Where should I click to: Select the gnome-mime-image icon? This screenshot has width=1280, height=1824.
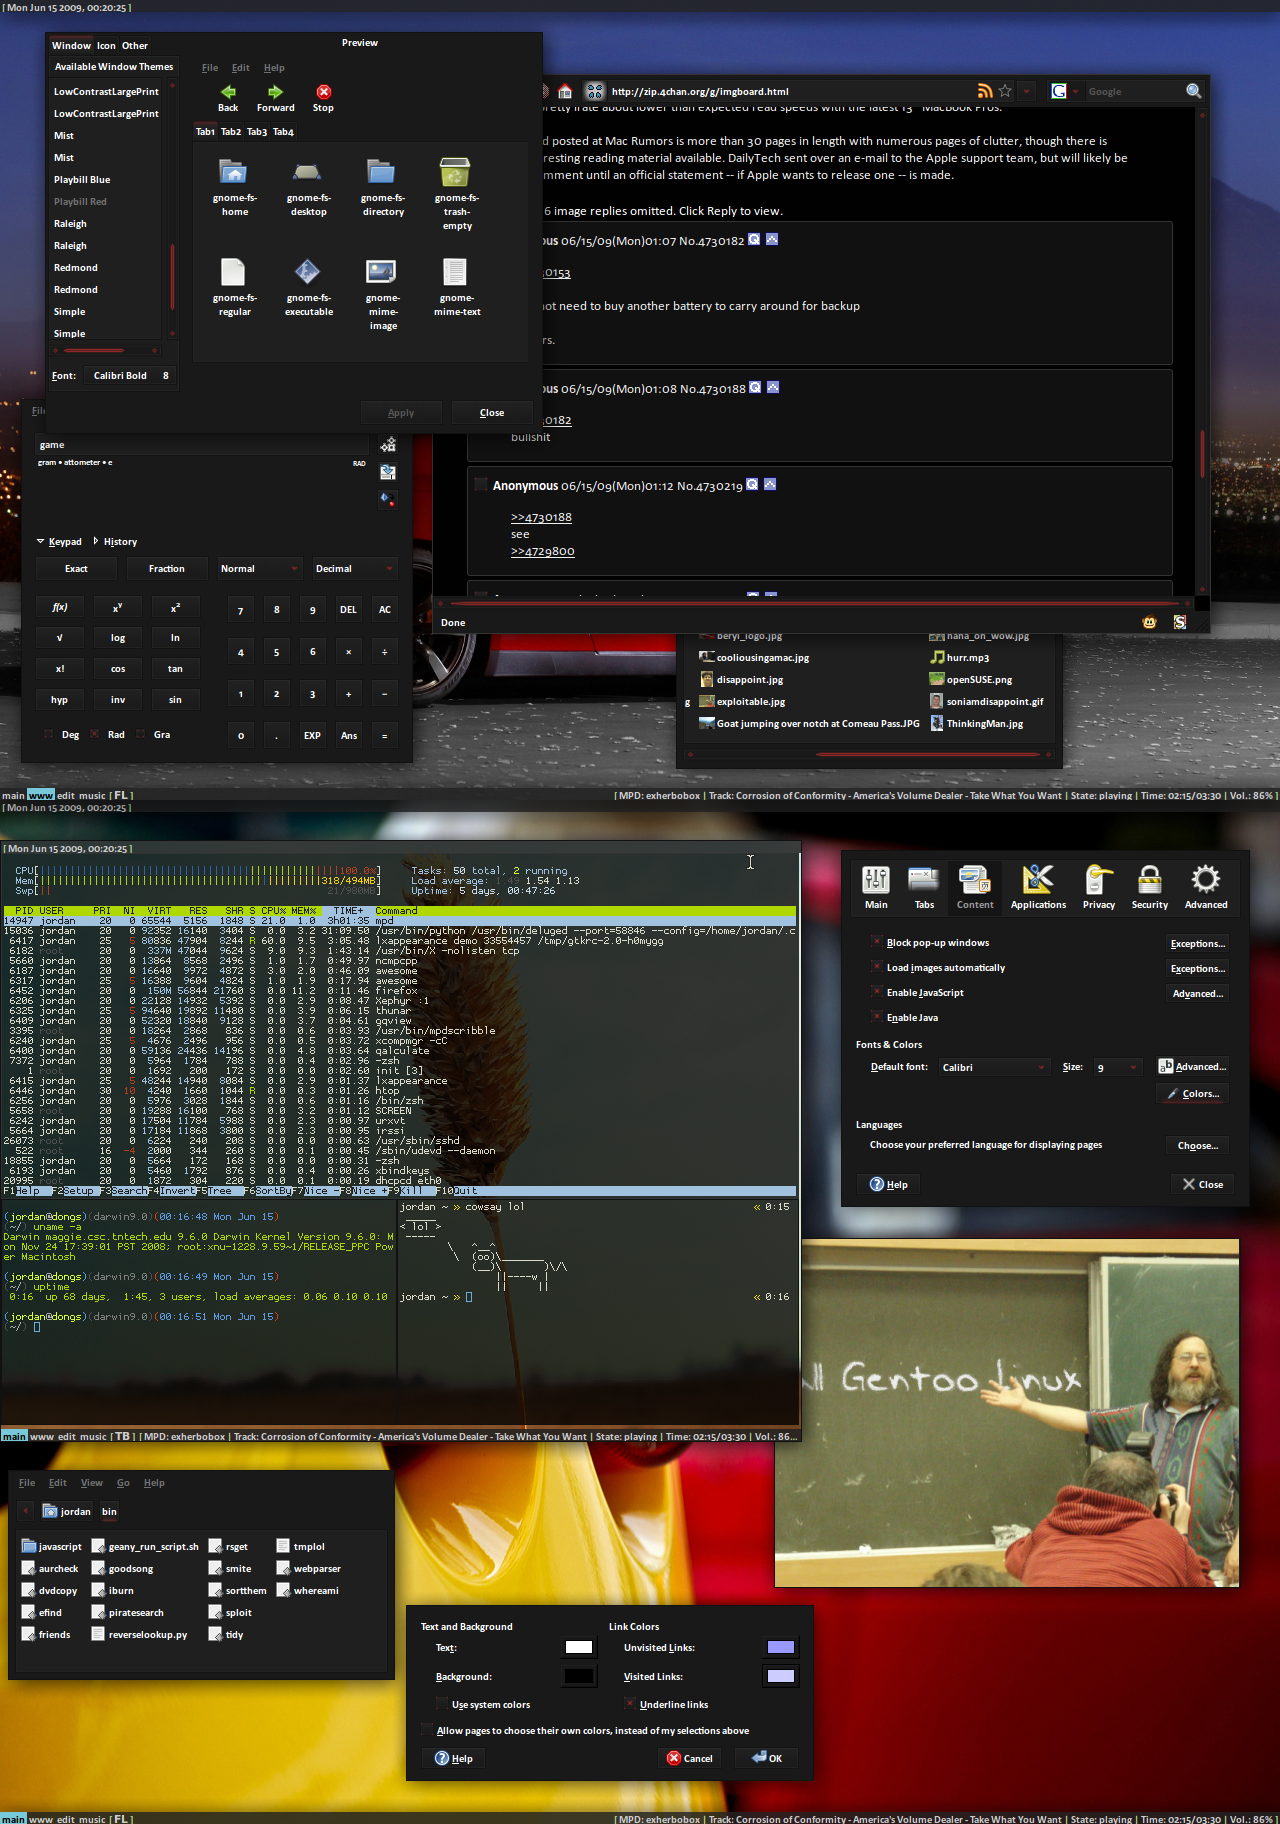[x=382, y=272]
